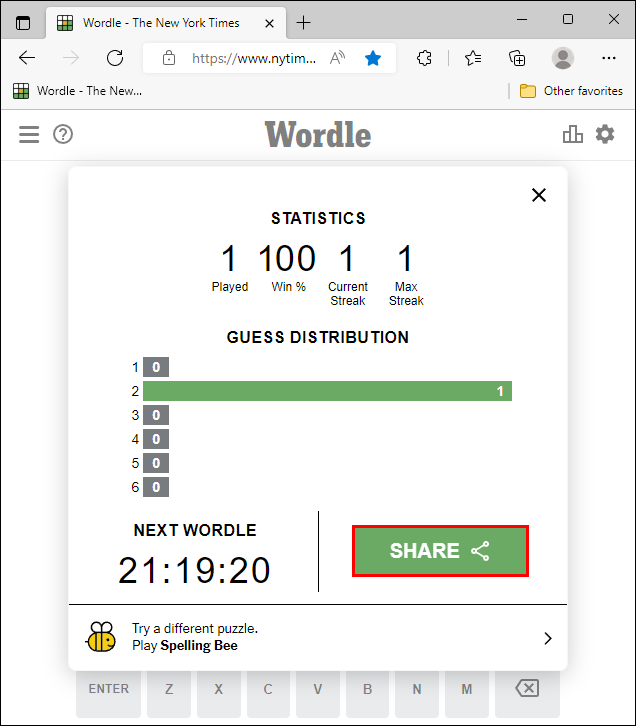
Task: Click the NEXT WORDLE label
Action: [x=195, y=530]
